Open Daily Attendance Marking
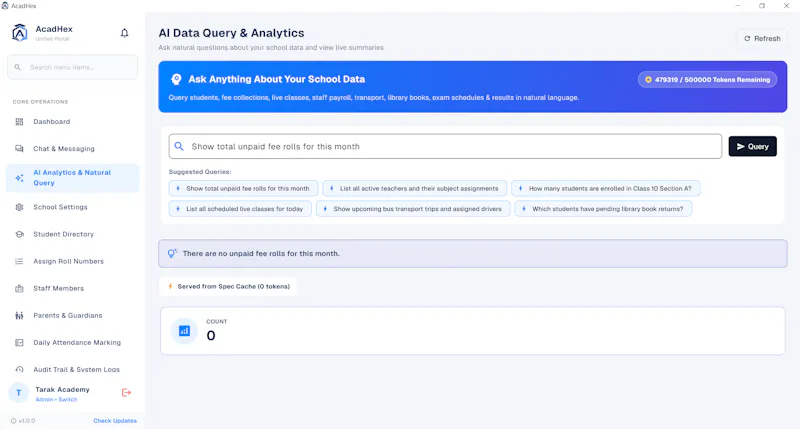 (72, 343)
